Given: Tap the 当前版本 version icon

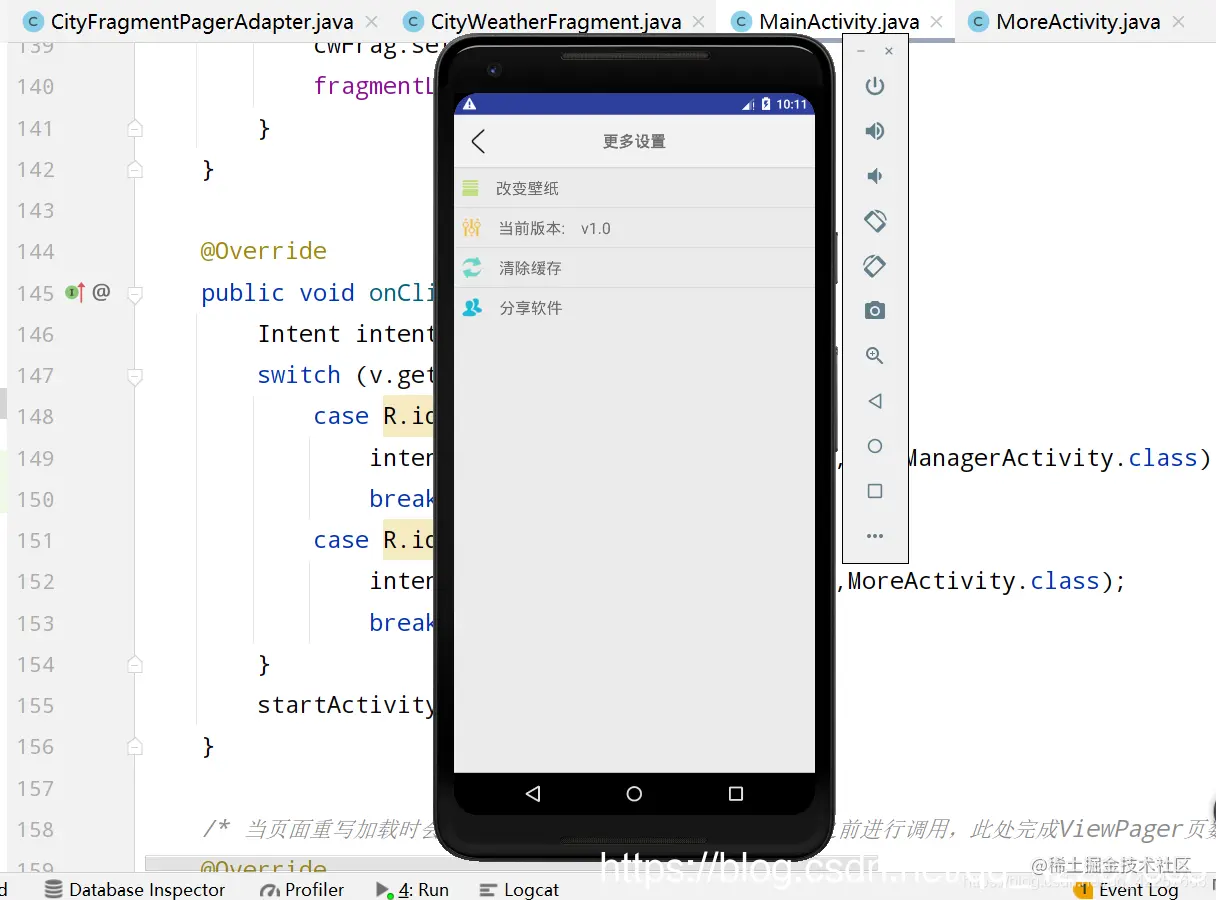Looking at the screenshot, I should click(471, 228).
